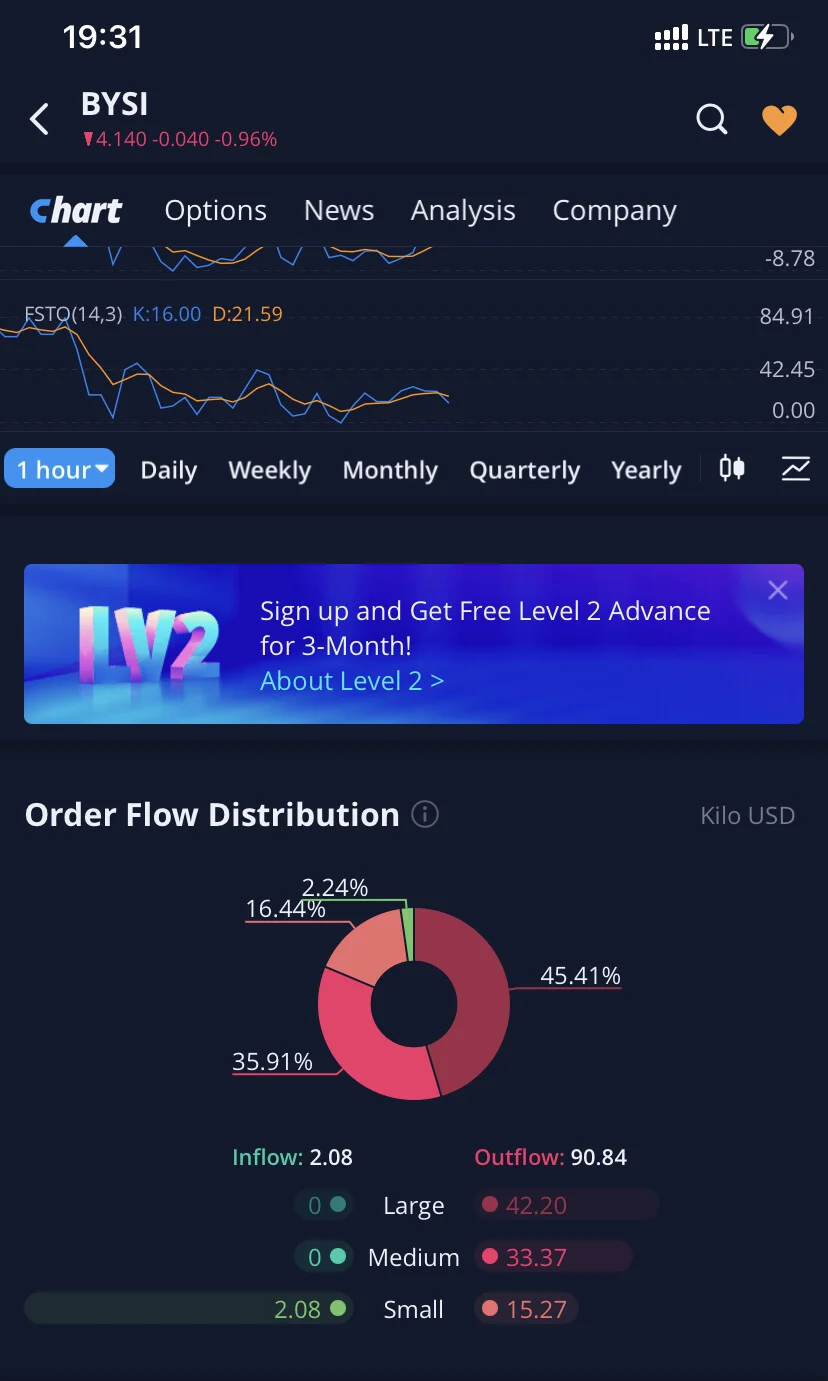Switch chart to Weekly interval
This screenshot has height=1381, width=828.
click(x=269, y=470)
